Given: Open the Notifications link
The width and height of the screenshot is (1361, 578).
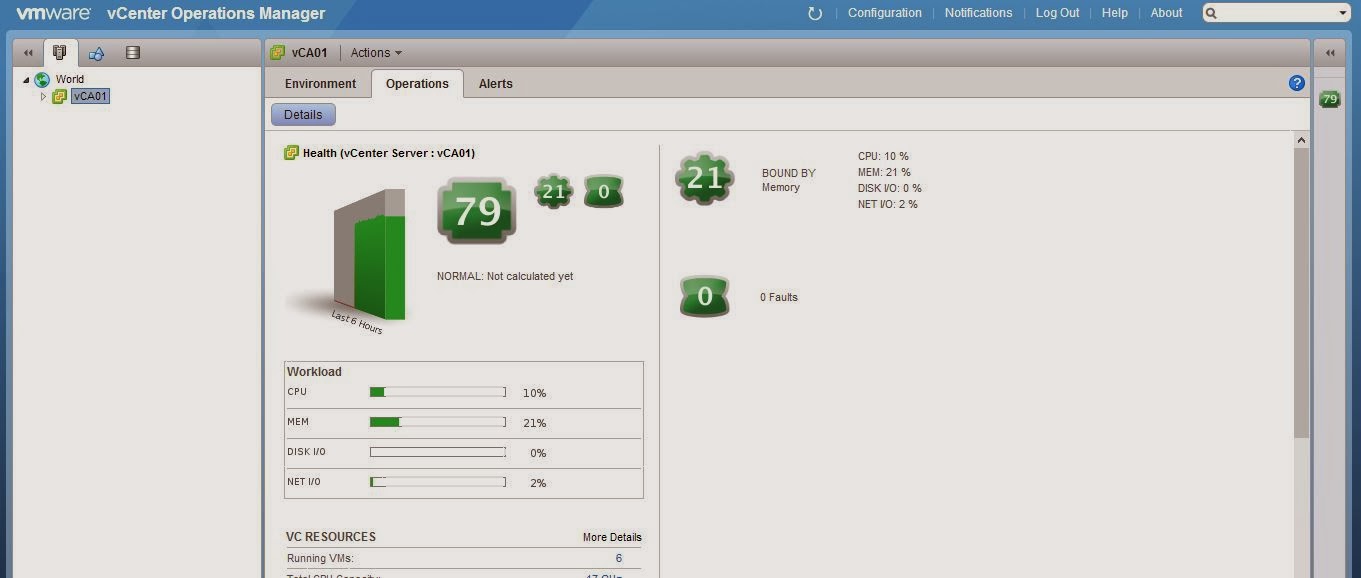Looking at the screenshot, I should [978, 13].
